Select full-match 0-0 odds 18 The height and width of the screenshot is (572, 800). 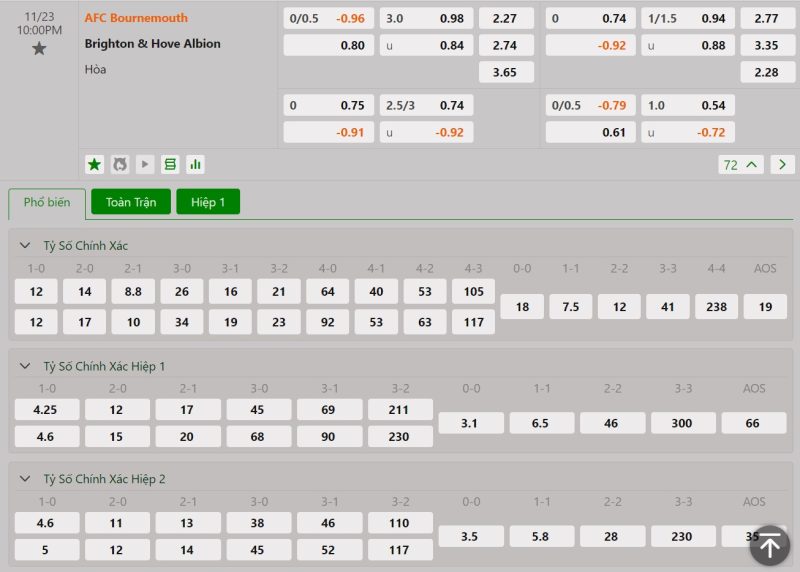(522, 307)
